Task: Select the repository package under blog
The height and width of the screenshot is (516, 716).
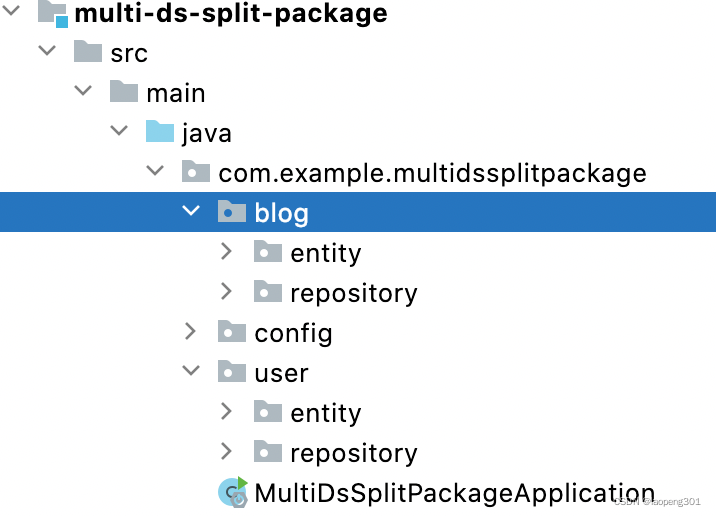Action: 353,293
